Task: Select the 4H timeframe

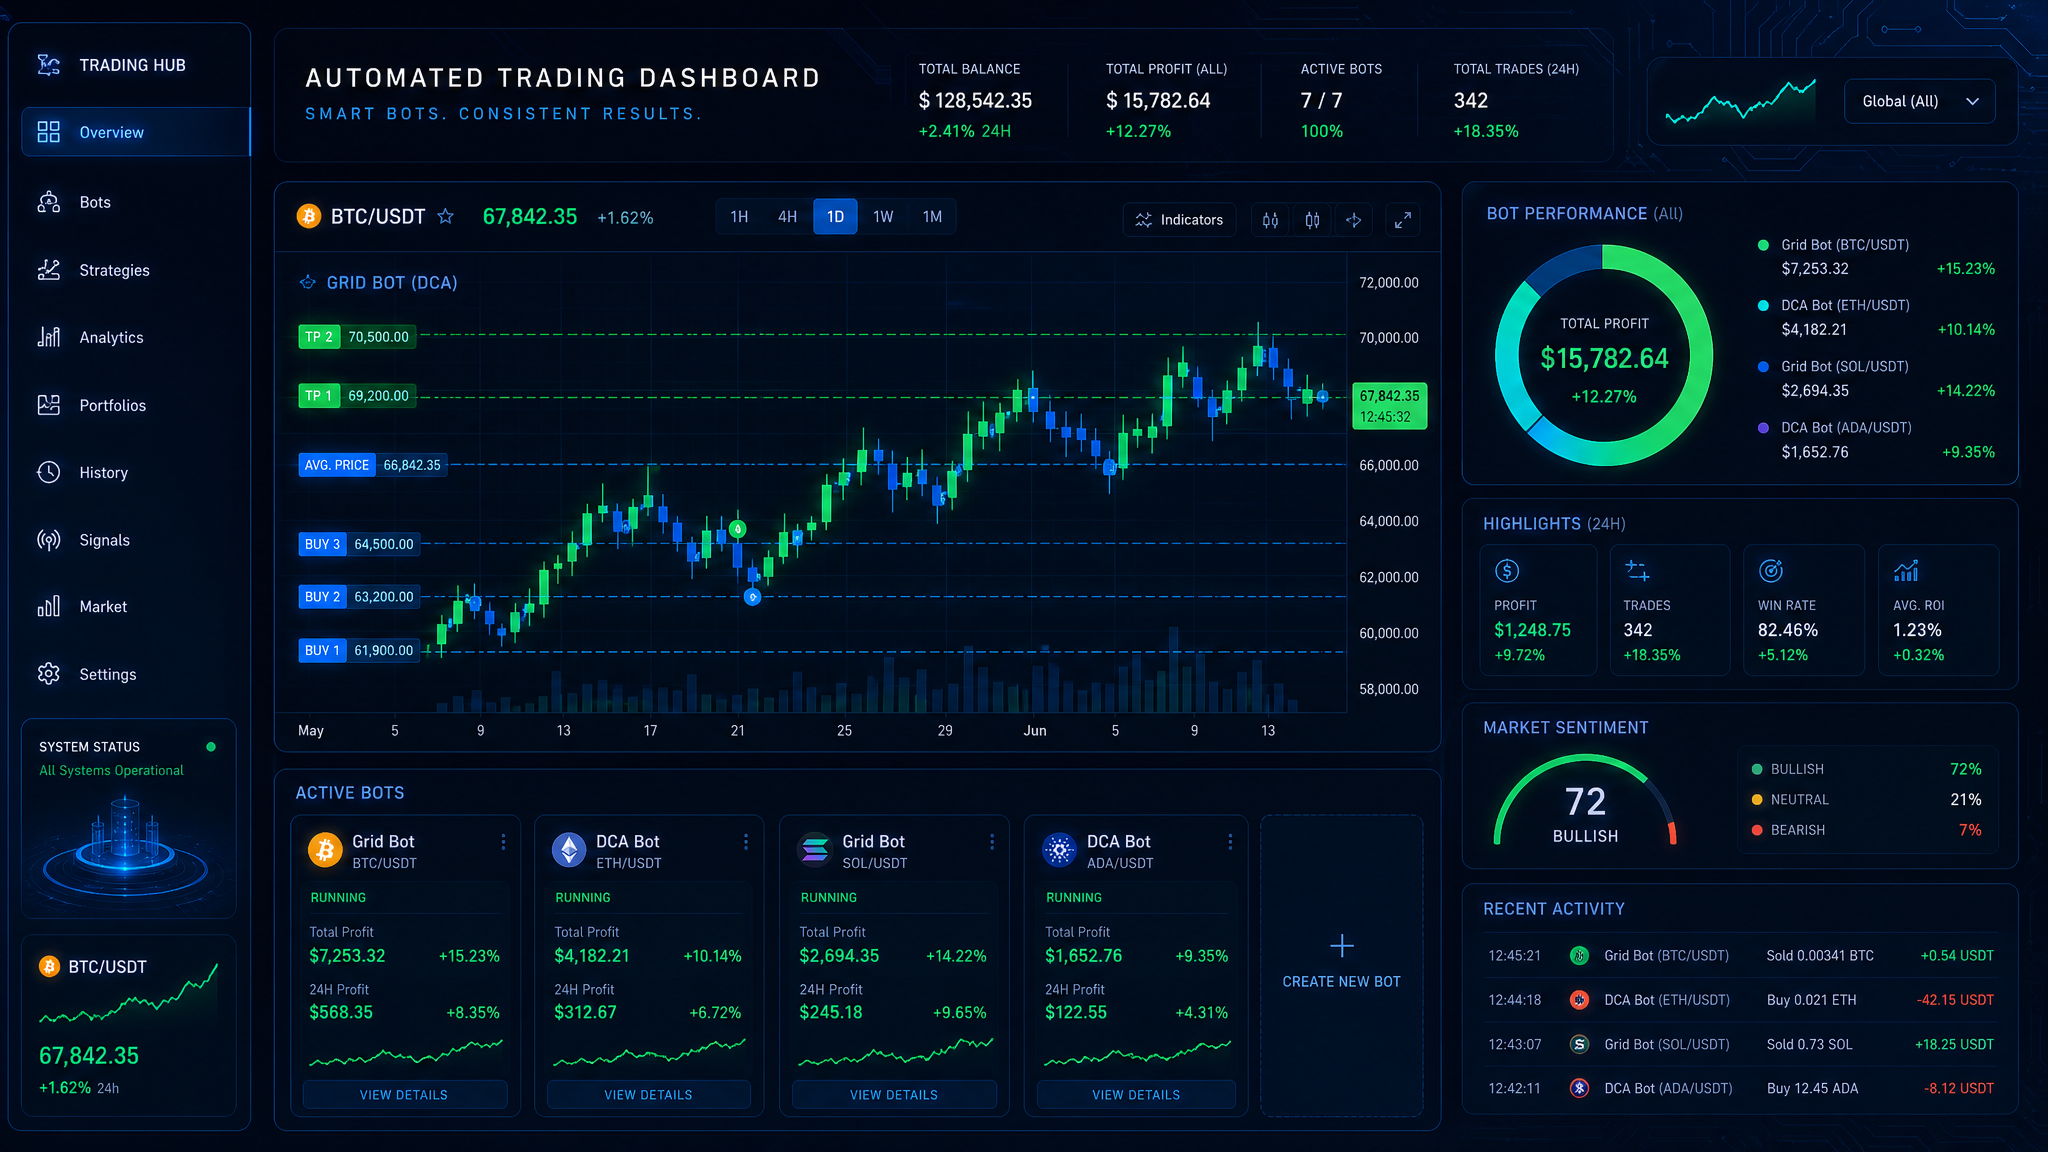Action: tap(788, 217)
